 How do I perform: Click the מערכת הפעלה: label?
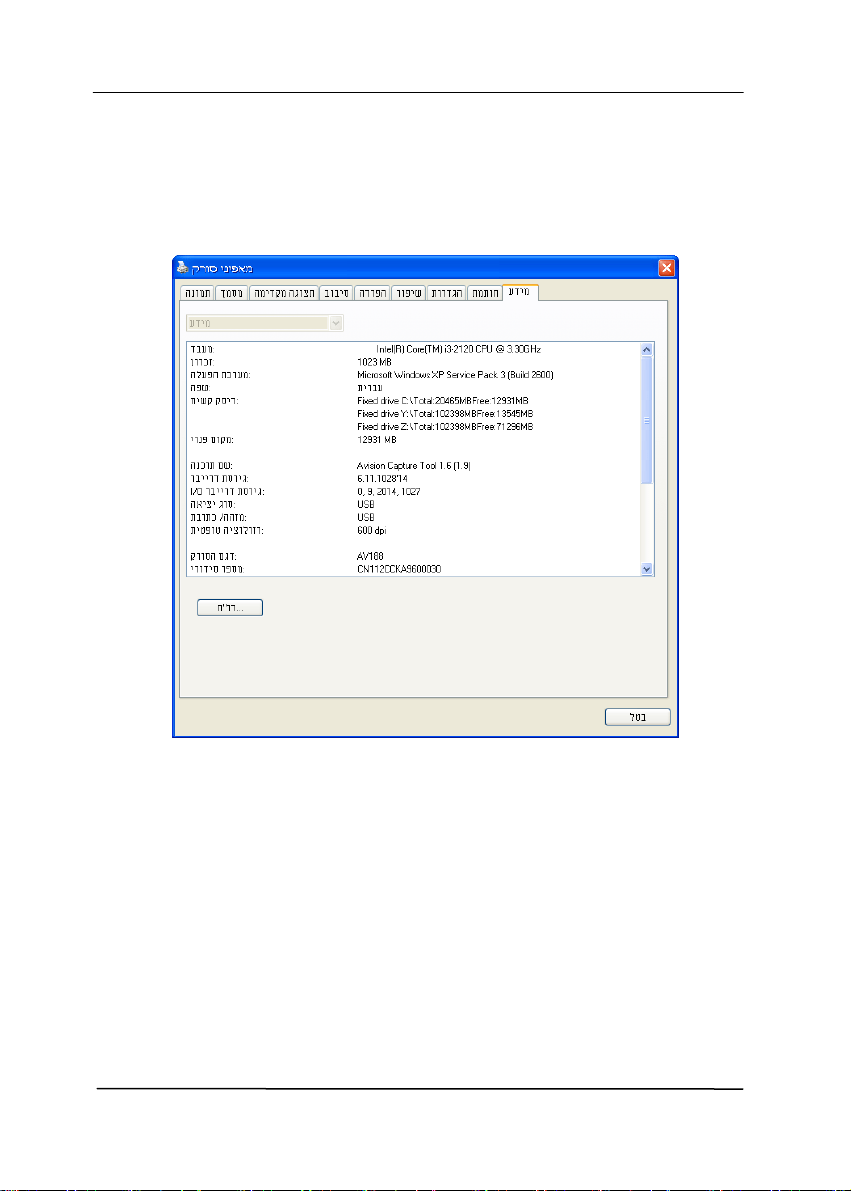tap(220, 375)
